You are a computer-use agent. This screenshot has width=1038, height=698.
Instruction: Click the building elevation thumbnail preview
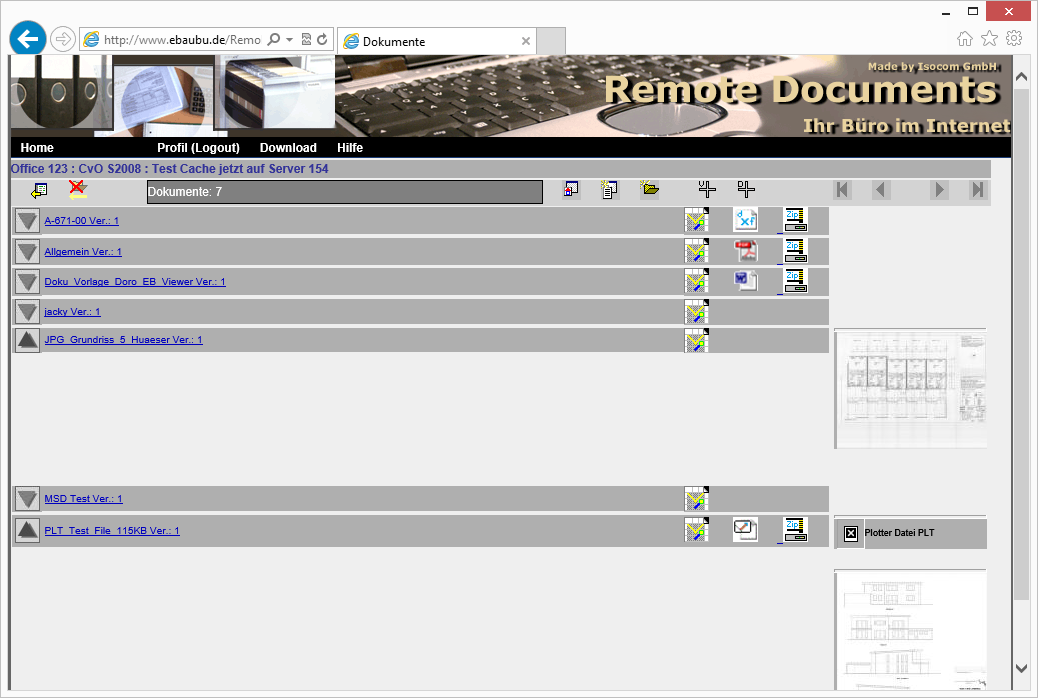[910, 630]
